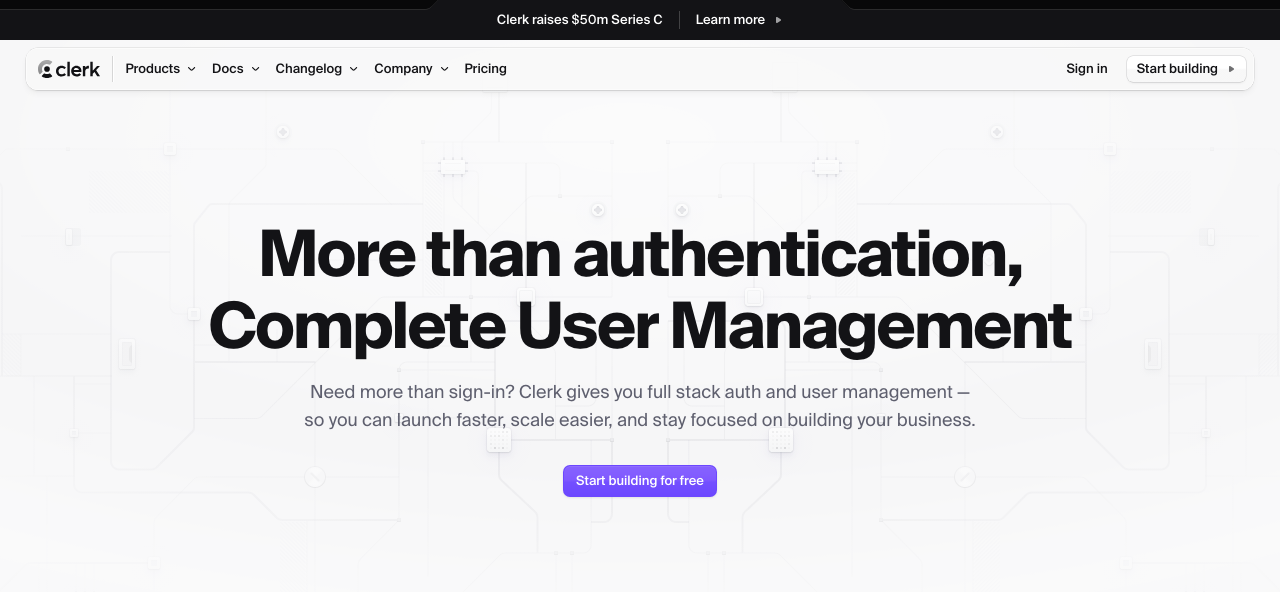Click the Start building for free button
The height and width of the screenshot is (592, 1280).
tap(639, 481)
